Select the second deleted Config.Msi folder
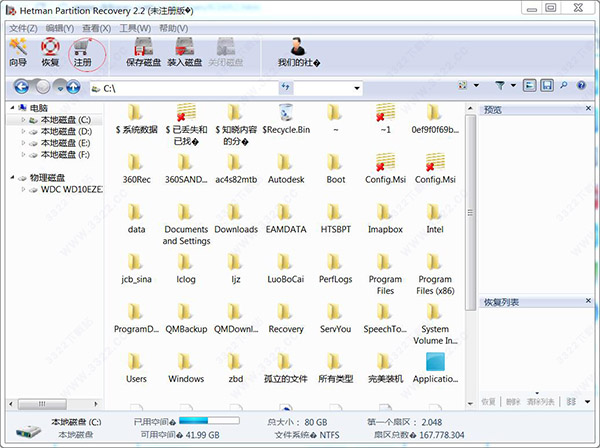The height and width of the screenshot is (448, 600). [x=435, y=169]
